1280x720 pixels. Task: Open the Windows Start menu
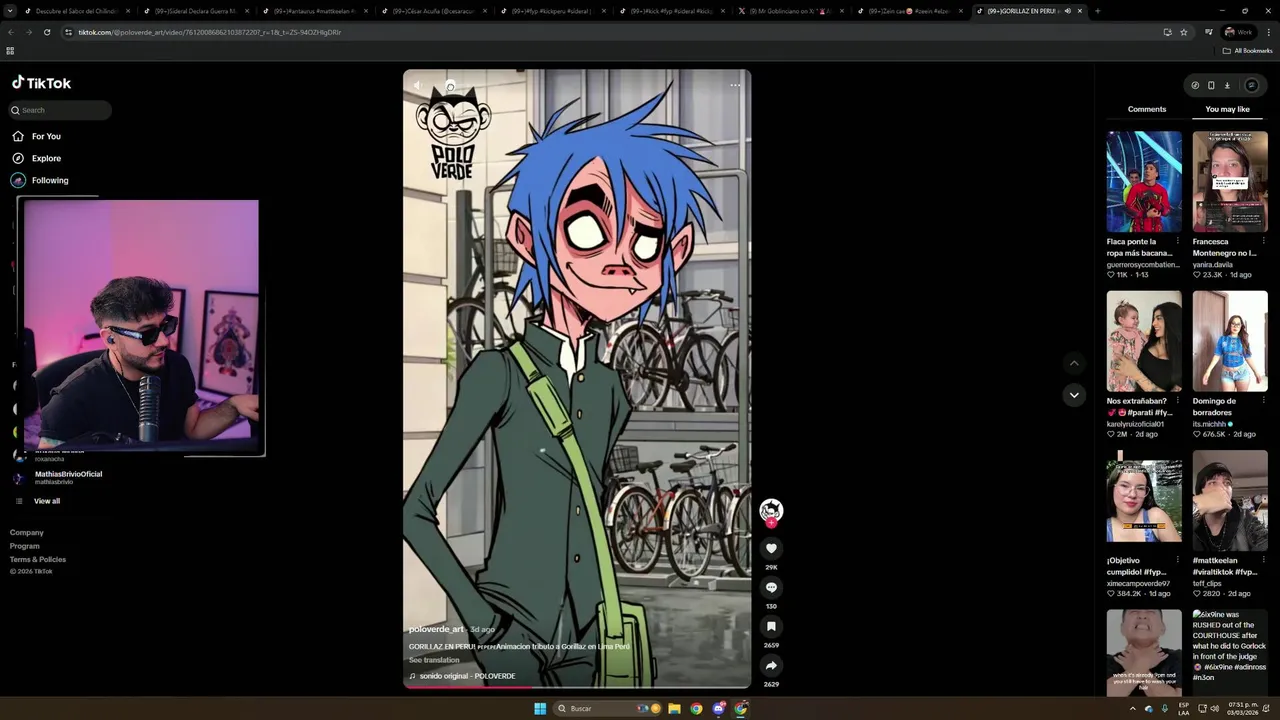[x=540, y=708]
